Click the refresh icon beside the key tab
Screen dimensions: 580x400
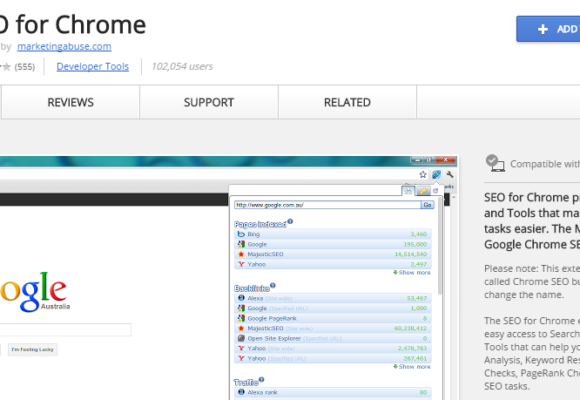pyautogui.click(x=436, y=191)
